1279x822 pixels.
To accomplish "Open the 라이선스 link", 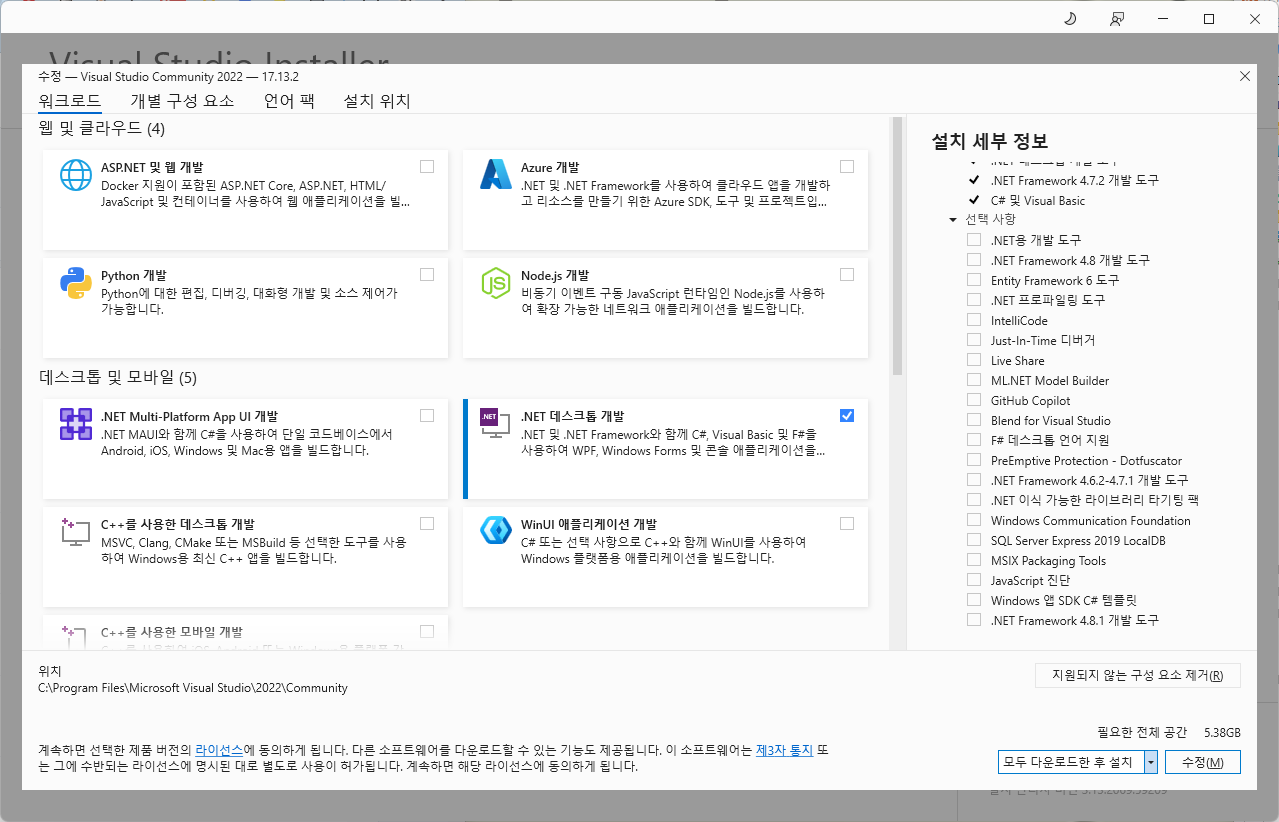I will pos(219,749).
